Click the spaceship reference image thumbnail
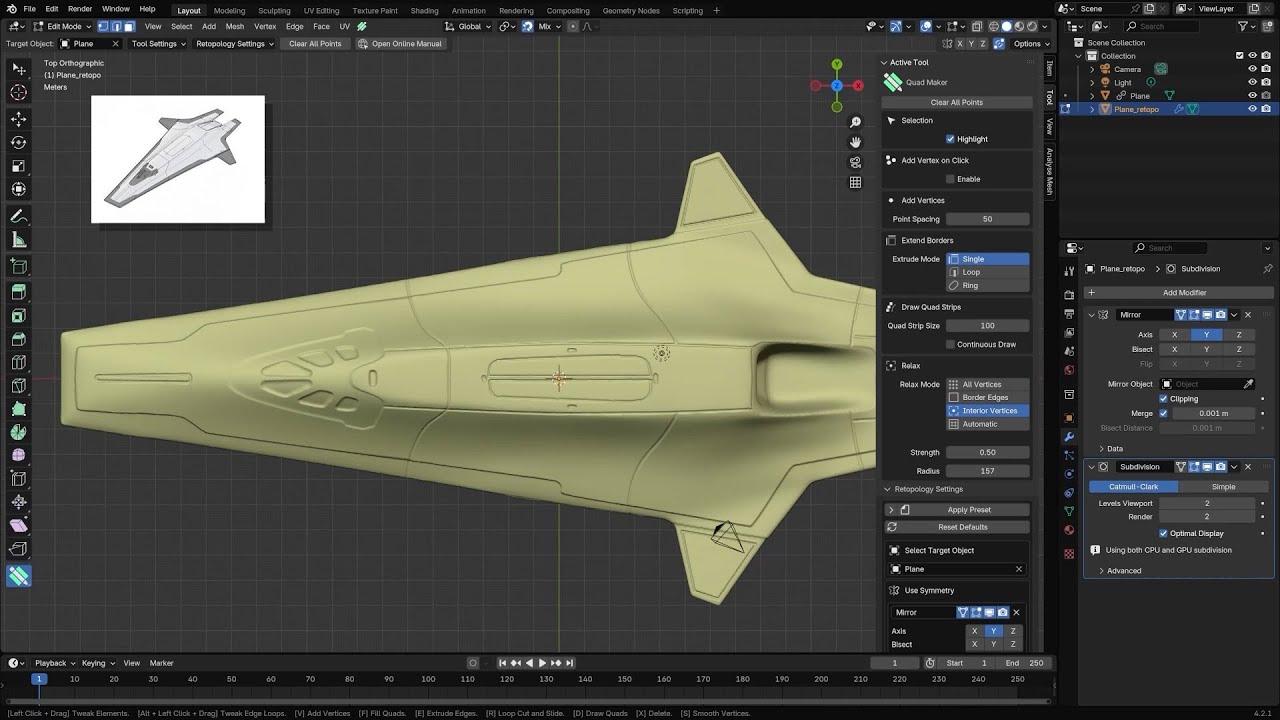 click(178, 159)
